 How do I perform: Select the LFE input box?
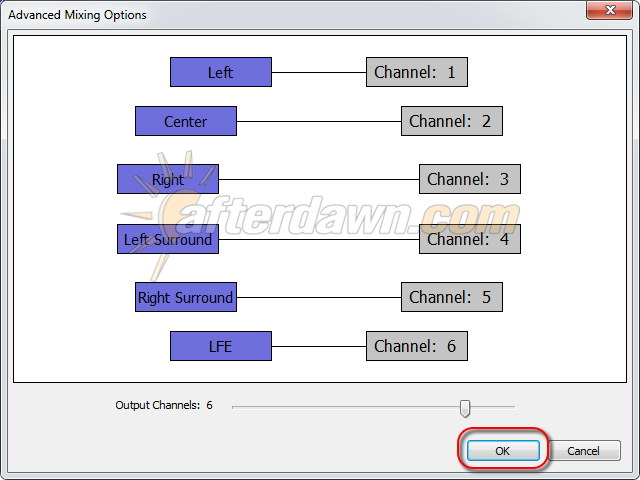click(221, 346)
